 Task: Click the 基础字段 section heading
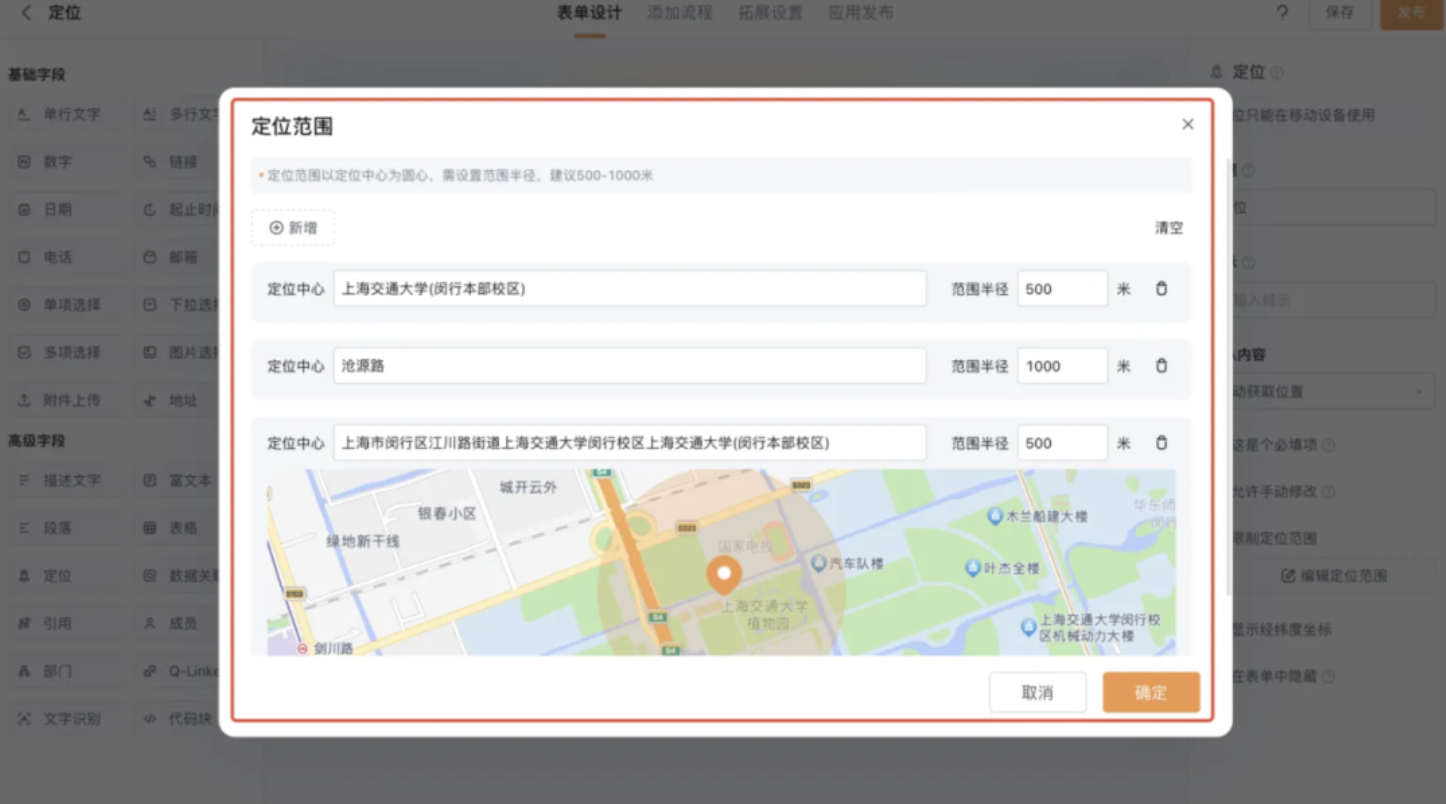click(37, 74)
